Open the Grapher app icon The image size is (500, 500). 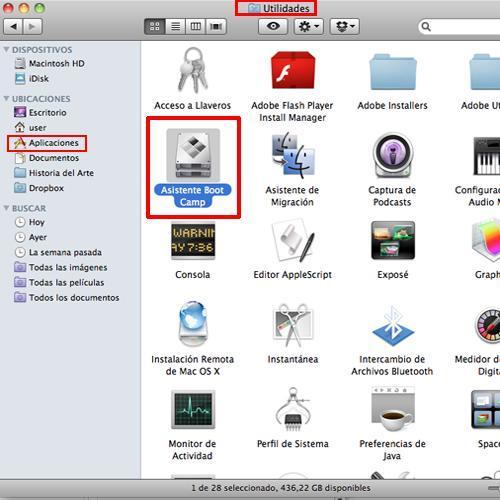487,241
